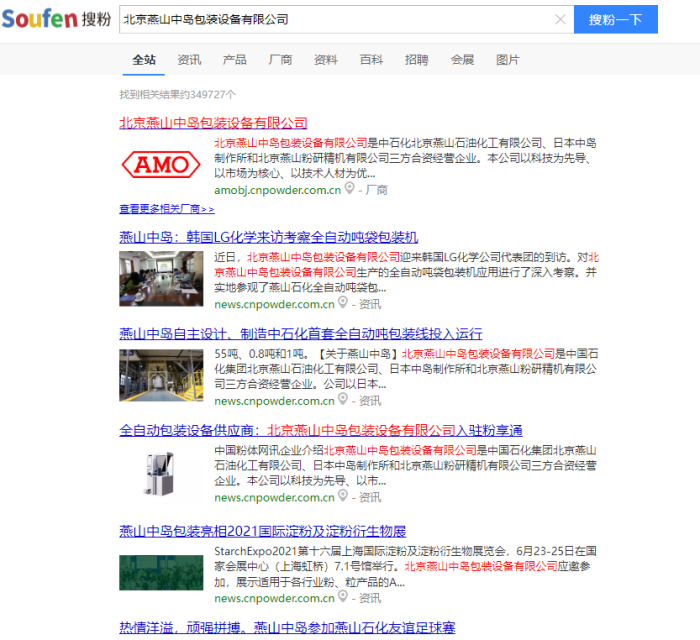Click location pin icon beside amobj.cnpowder.com.cn
The image size is (700, 640).
tap(349, 188)
